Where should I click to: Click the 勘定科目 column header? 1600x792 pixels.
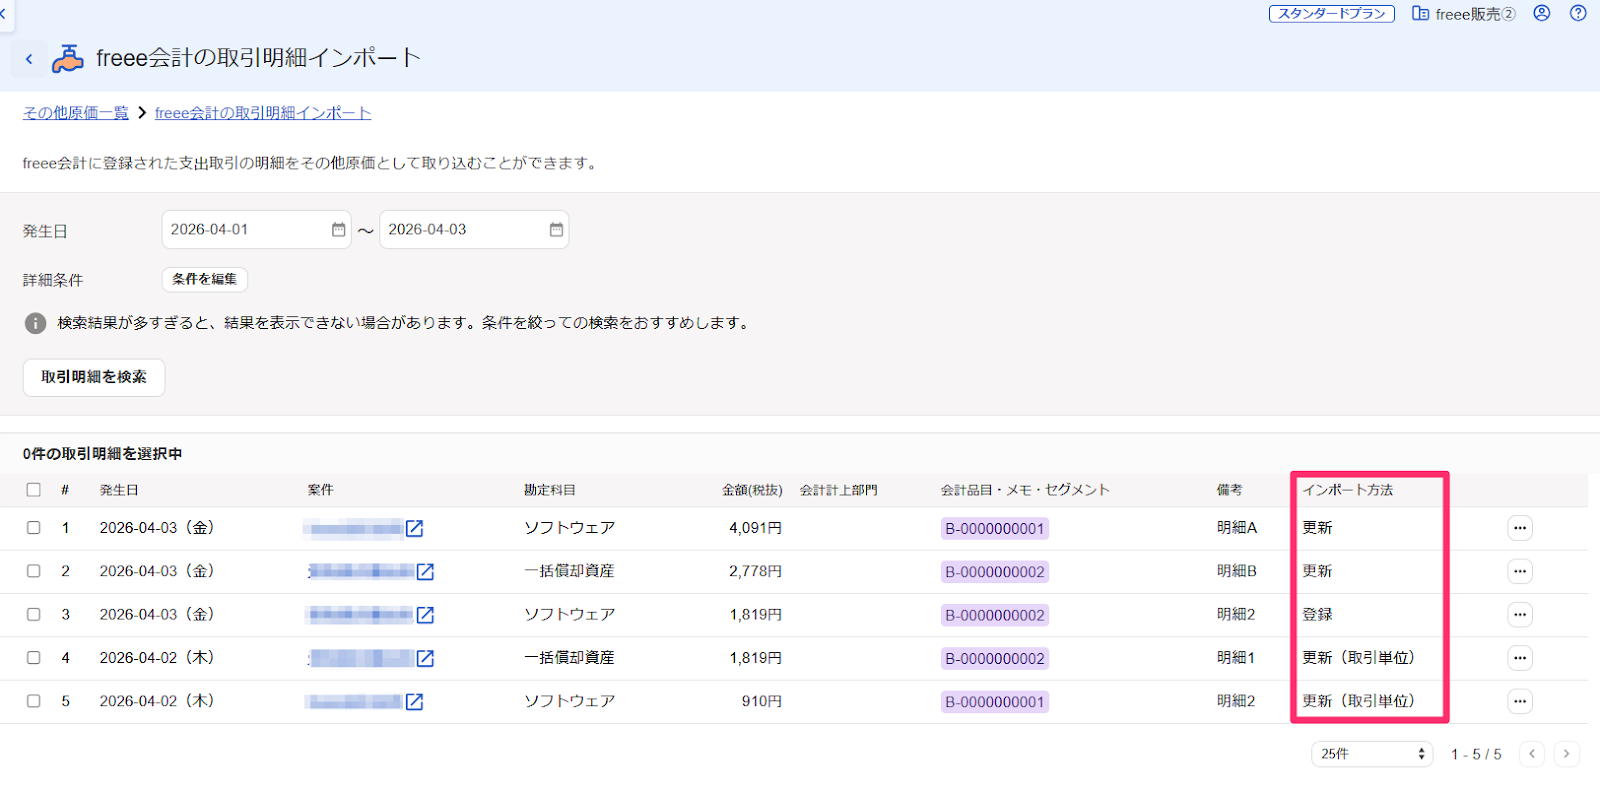550,490
